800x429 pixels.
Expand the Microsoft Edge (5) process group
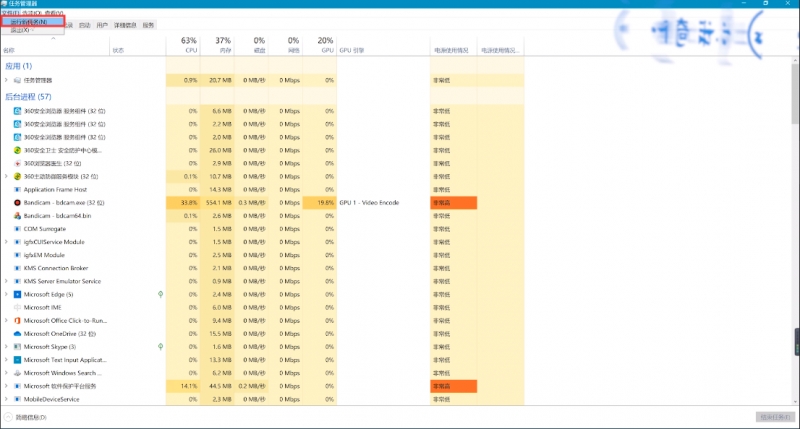pos(6,294)
